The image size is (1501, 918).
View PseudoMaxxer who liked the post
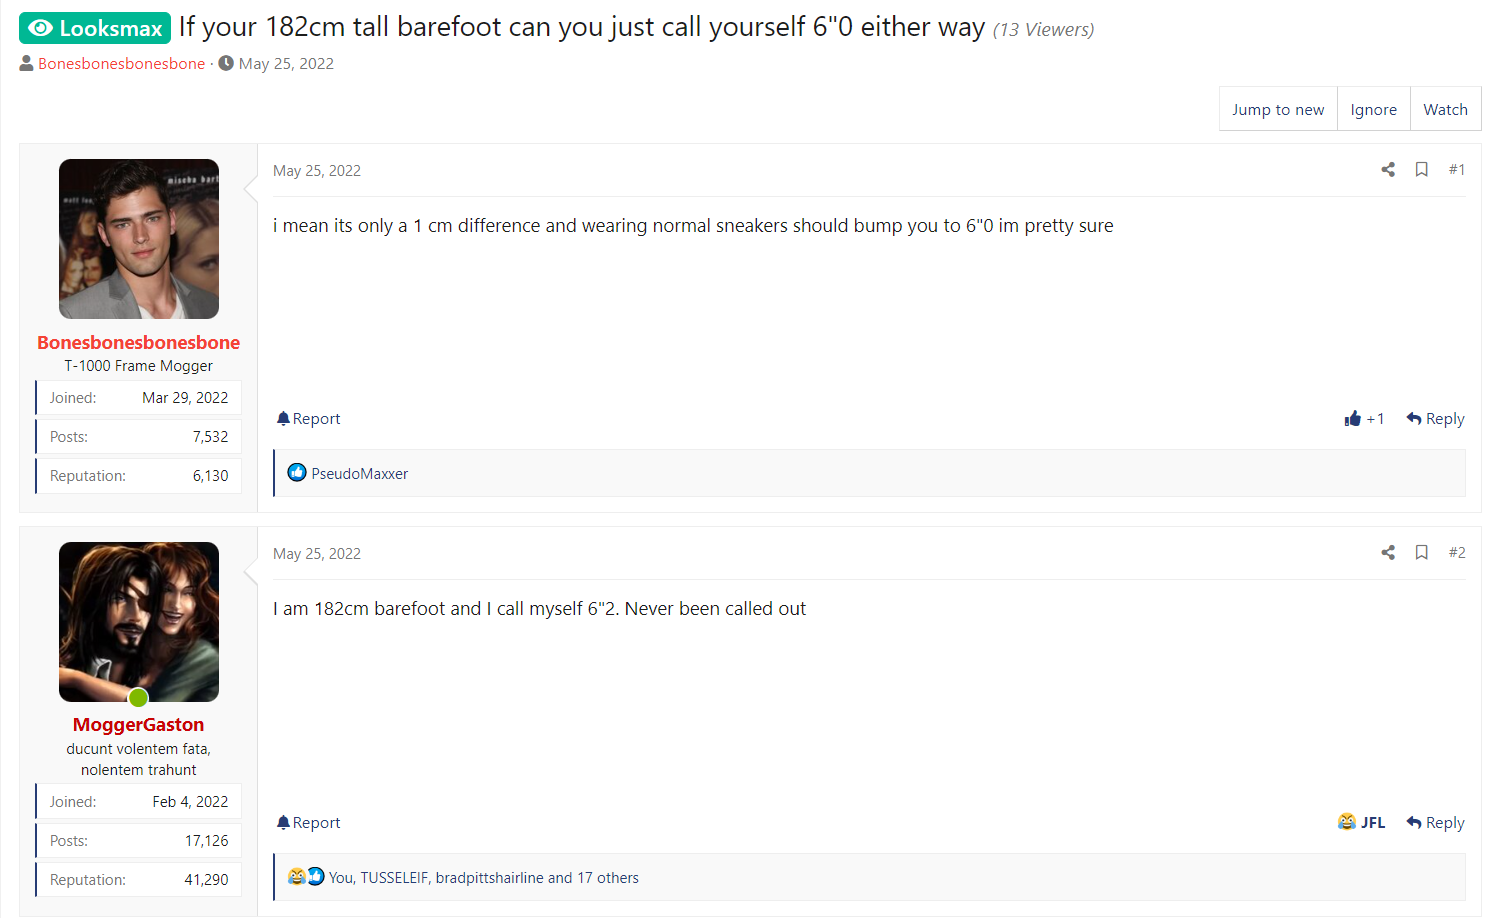359,474
